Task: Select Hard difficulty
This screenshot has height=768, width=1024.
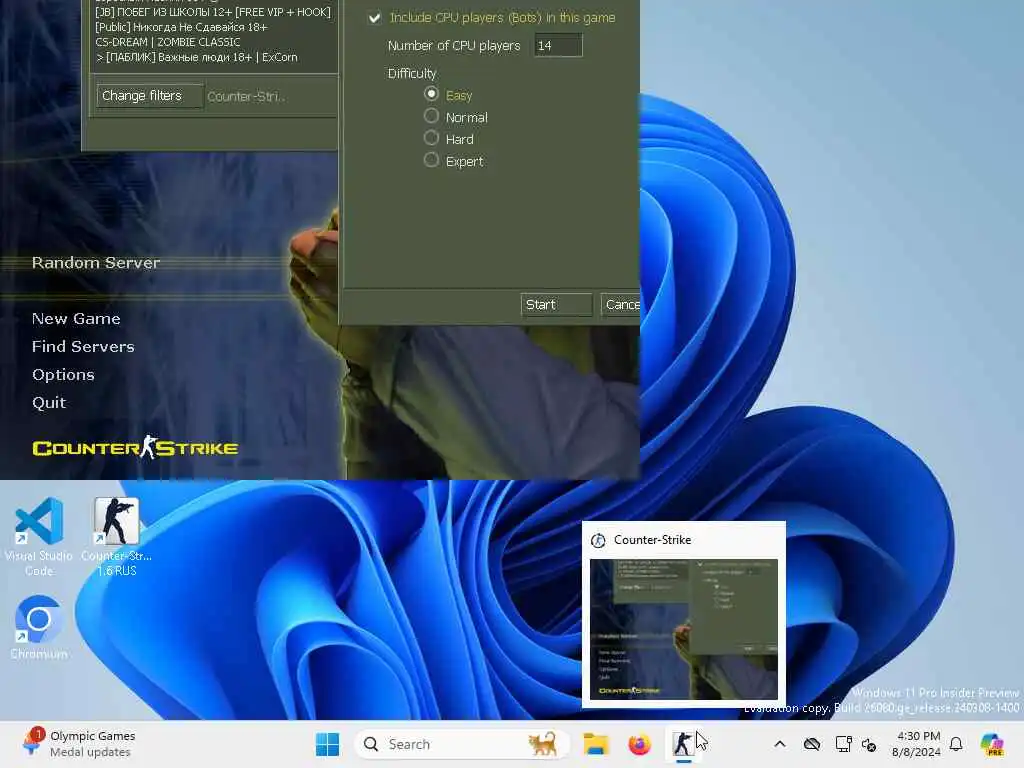Action: (431, 138)
